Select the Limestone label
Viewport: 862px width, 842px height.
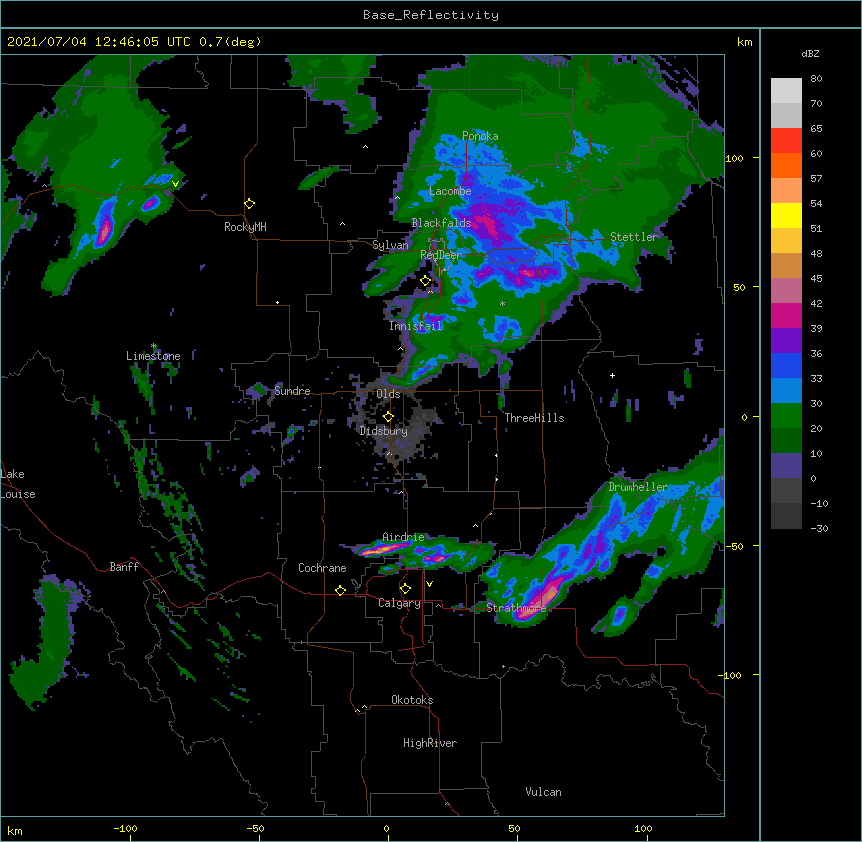point(153,356)
